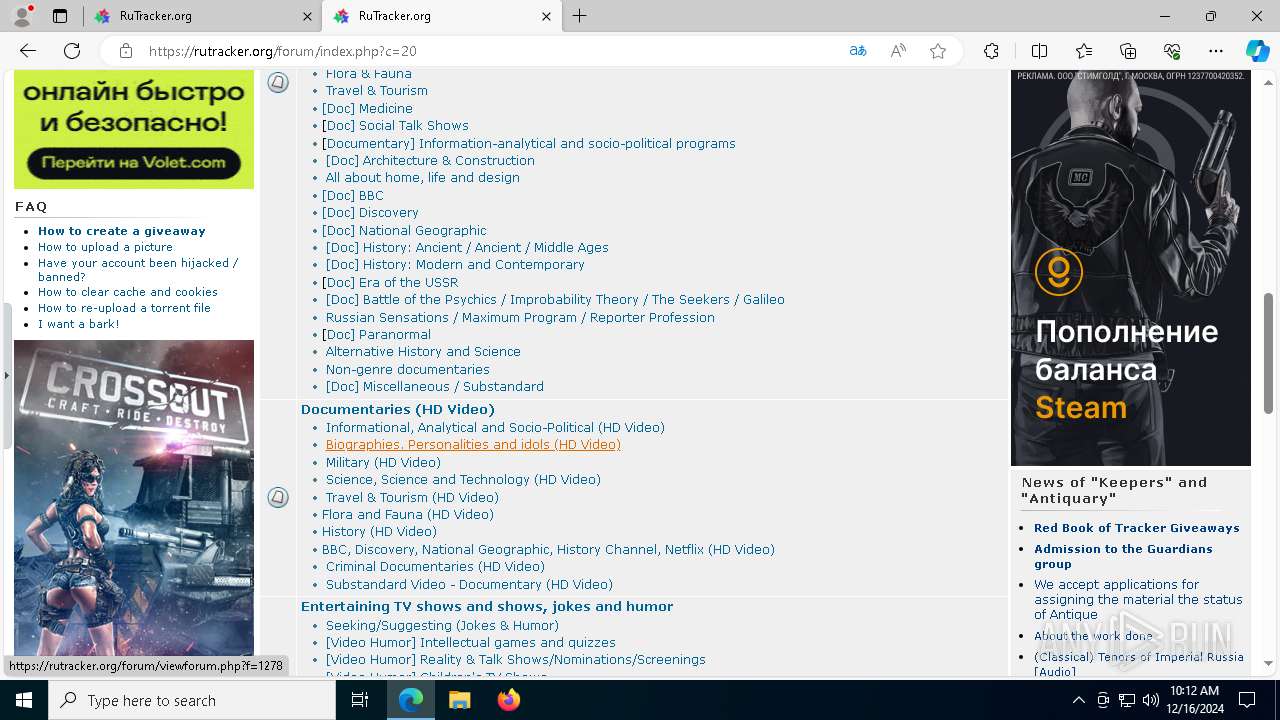Open Browser essentials heart icon
Screen dimensions: 1280x720
coord(1172,51)
